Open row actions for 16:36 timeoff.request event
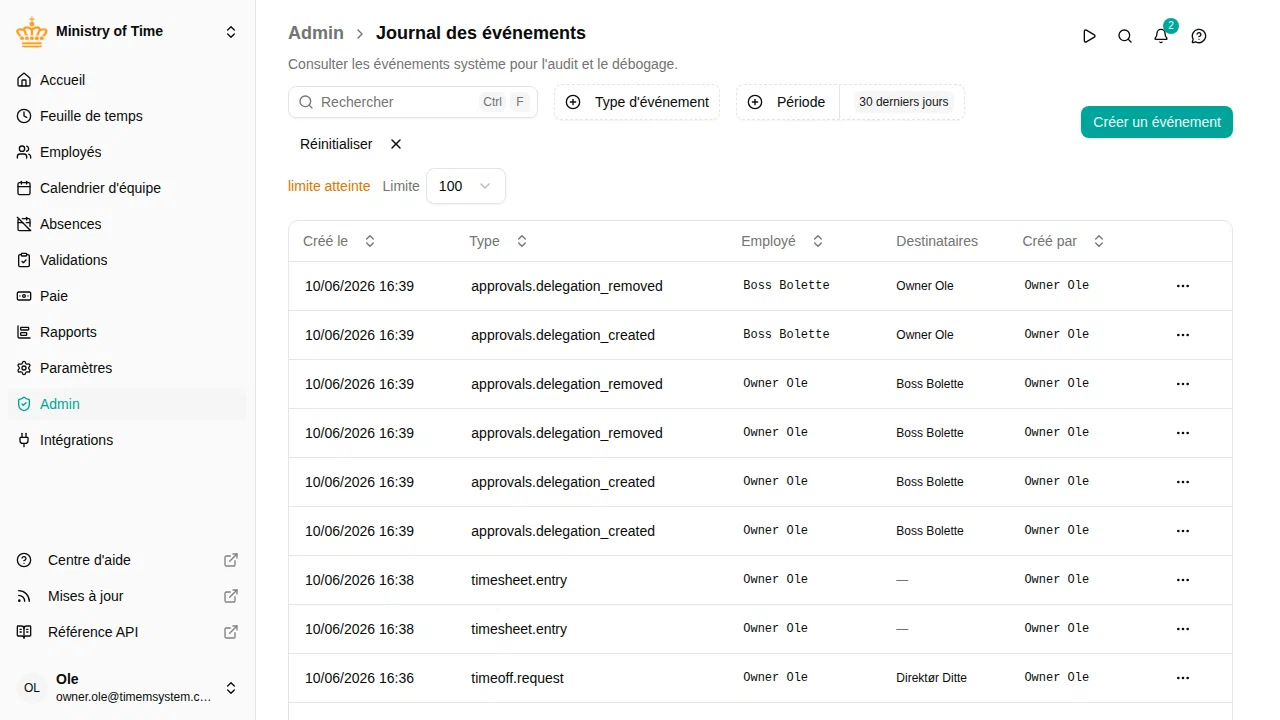The height and width of the screenshot is (720, 1280). pyautogui.click(x=1183, y=678)
